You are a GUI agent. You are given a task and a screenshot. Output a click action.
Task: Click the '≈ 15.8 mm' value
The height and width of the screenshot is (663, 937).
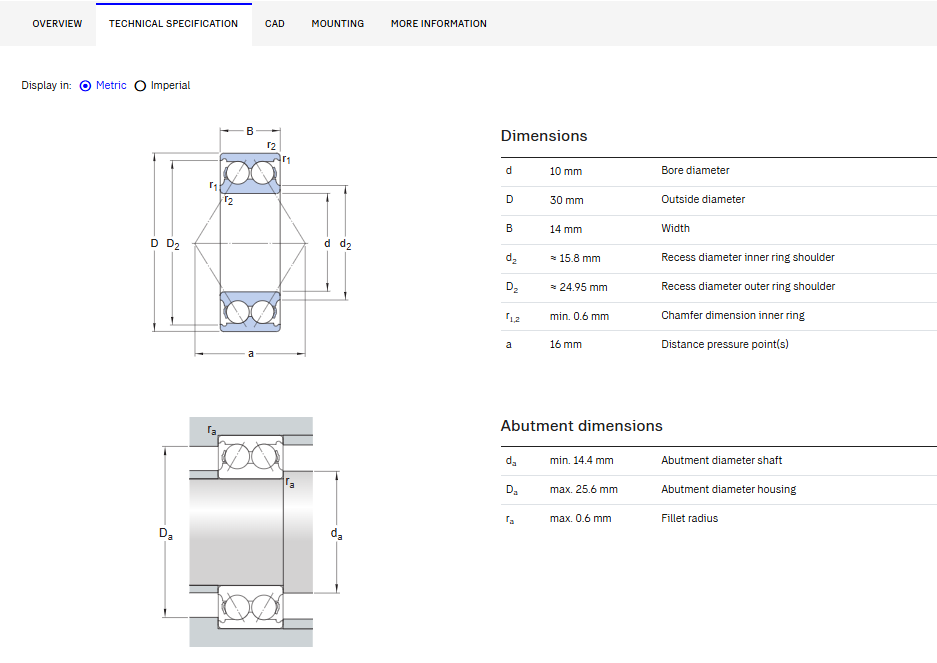click(575, 258)
